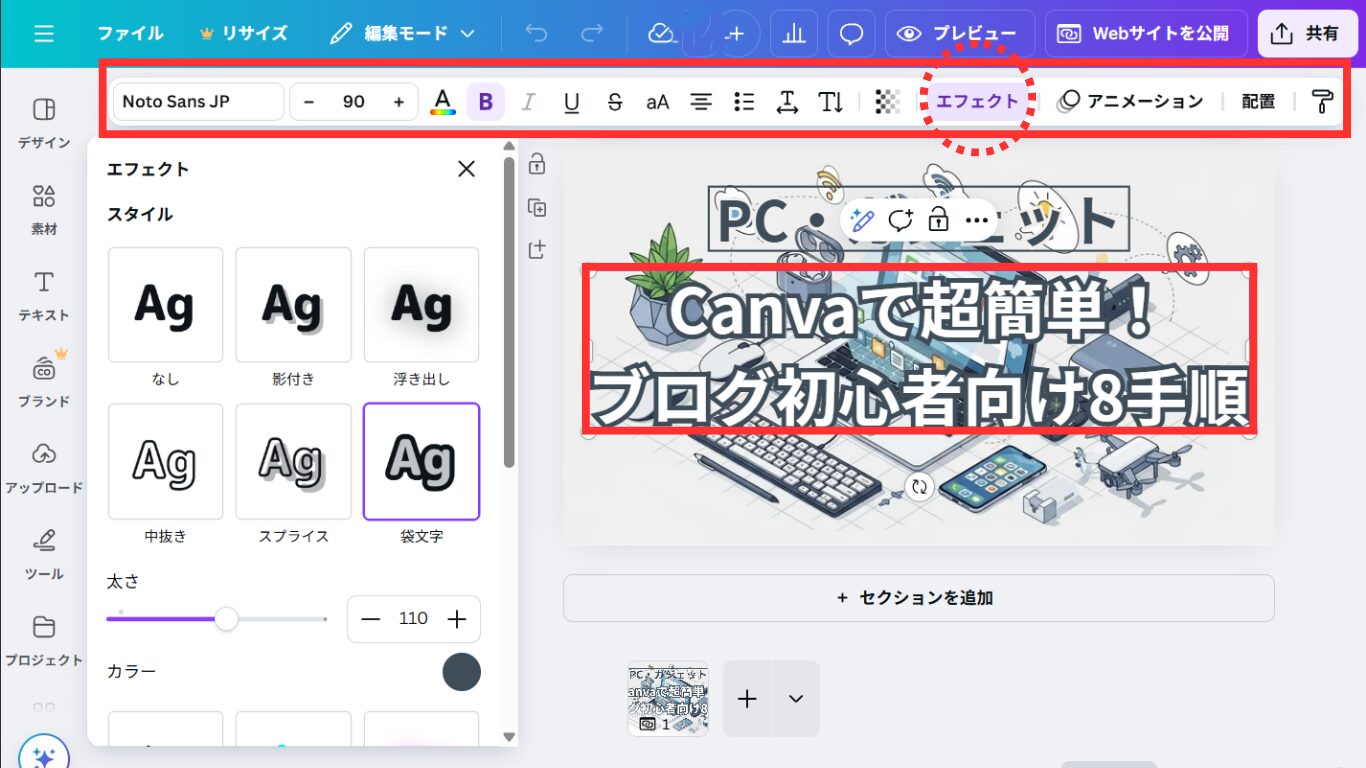Viewport: 1366px width, 768px height.
Task: Open the リサイズ menu
Action: [244, 33]
